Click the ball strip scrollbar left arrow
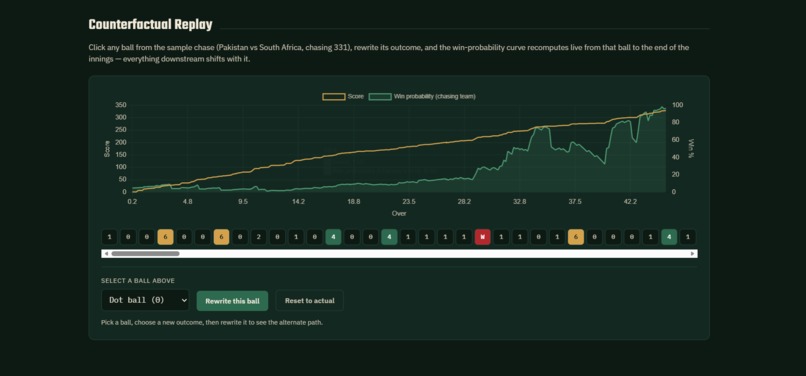This screenshot has width=806, height=376. 106,254
